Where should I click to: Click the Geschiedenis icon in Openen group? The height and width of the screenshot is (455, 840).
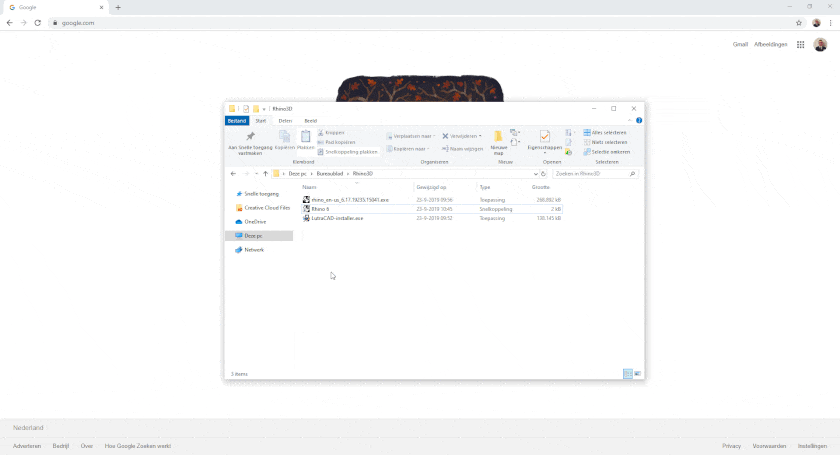coord(568,152)
